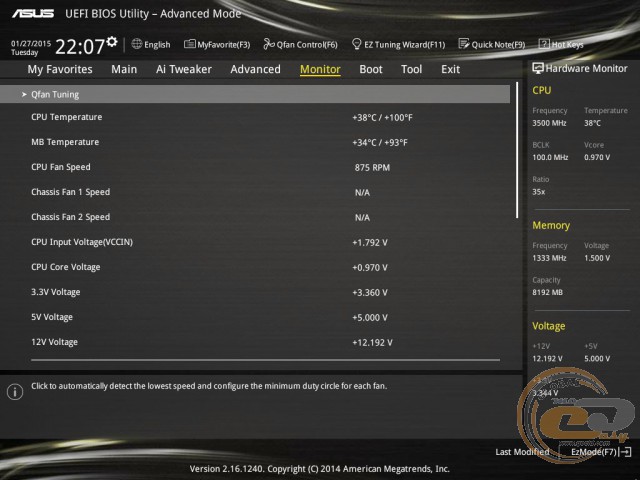Launch Qfan Control(F6)

click(301, 44)
